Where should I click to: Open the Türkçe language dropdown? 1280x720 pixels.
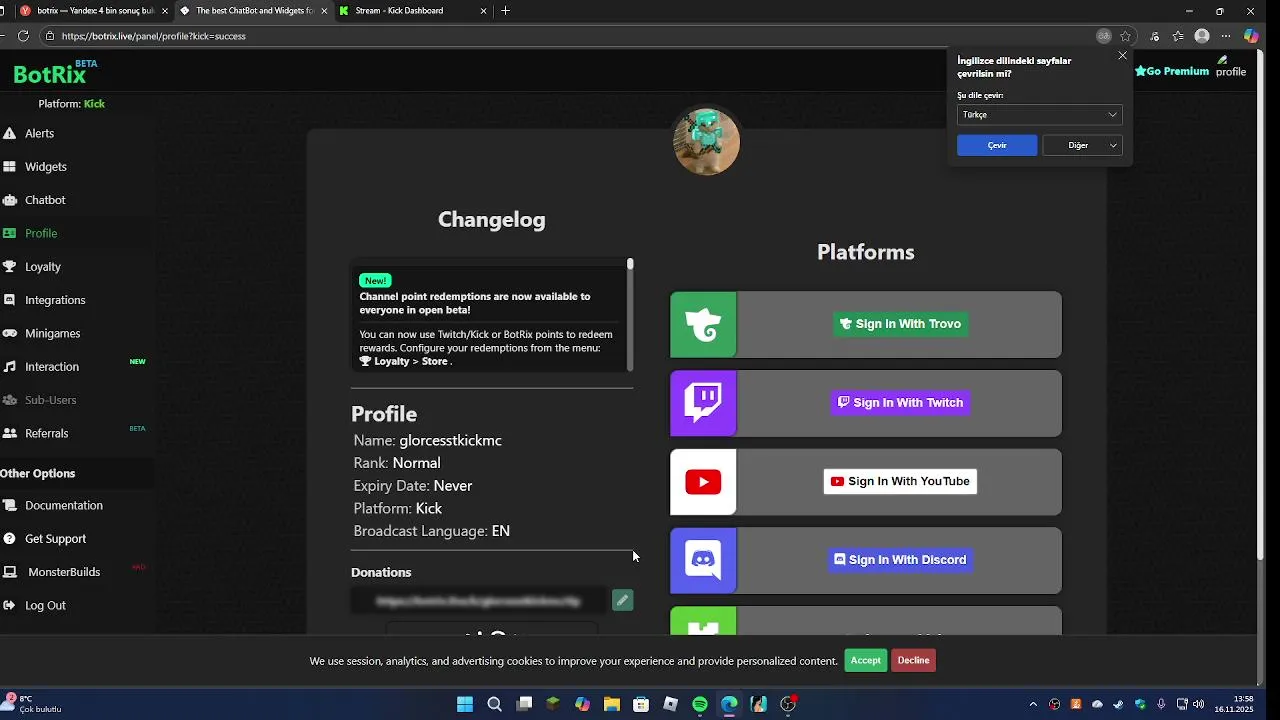pyautogui.click(x=1039, y=115)
